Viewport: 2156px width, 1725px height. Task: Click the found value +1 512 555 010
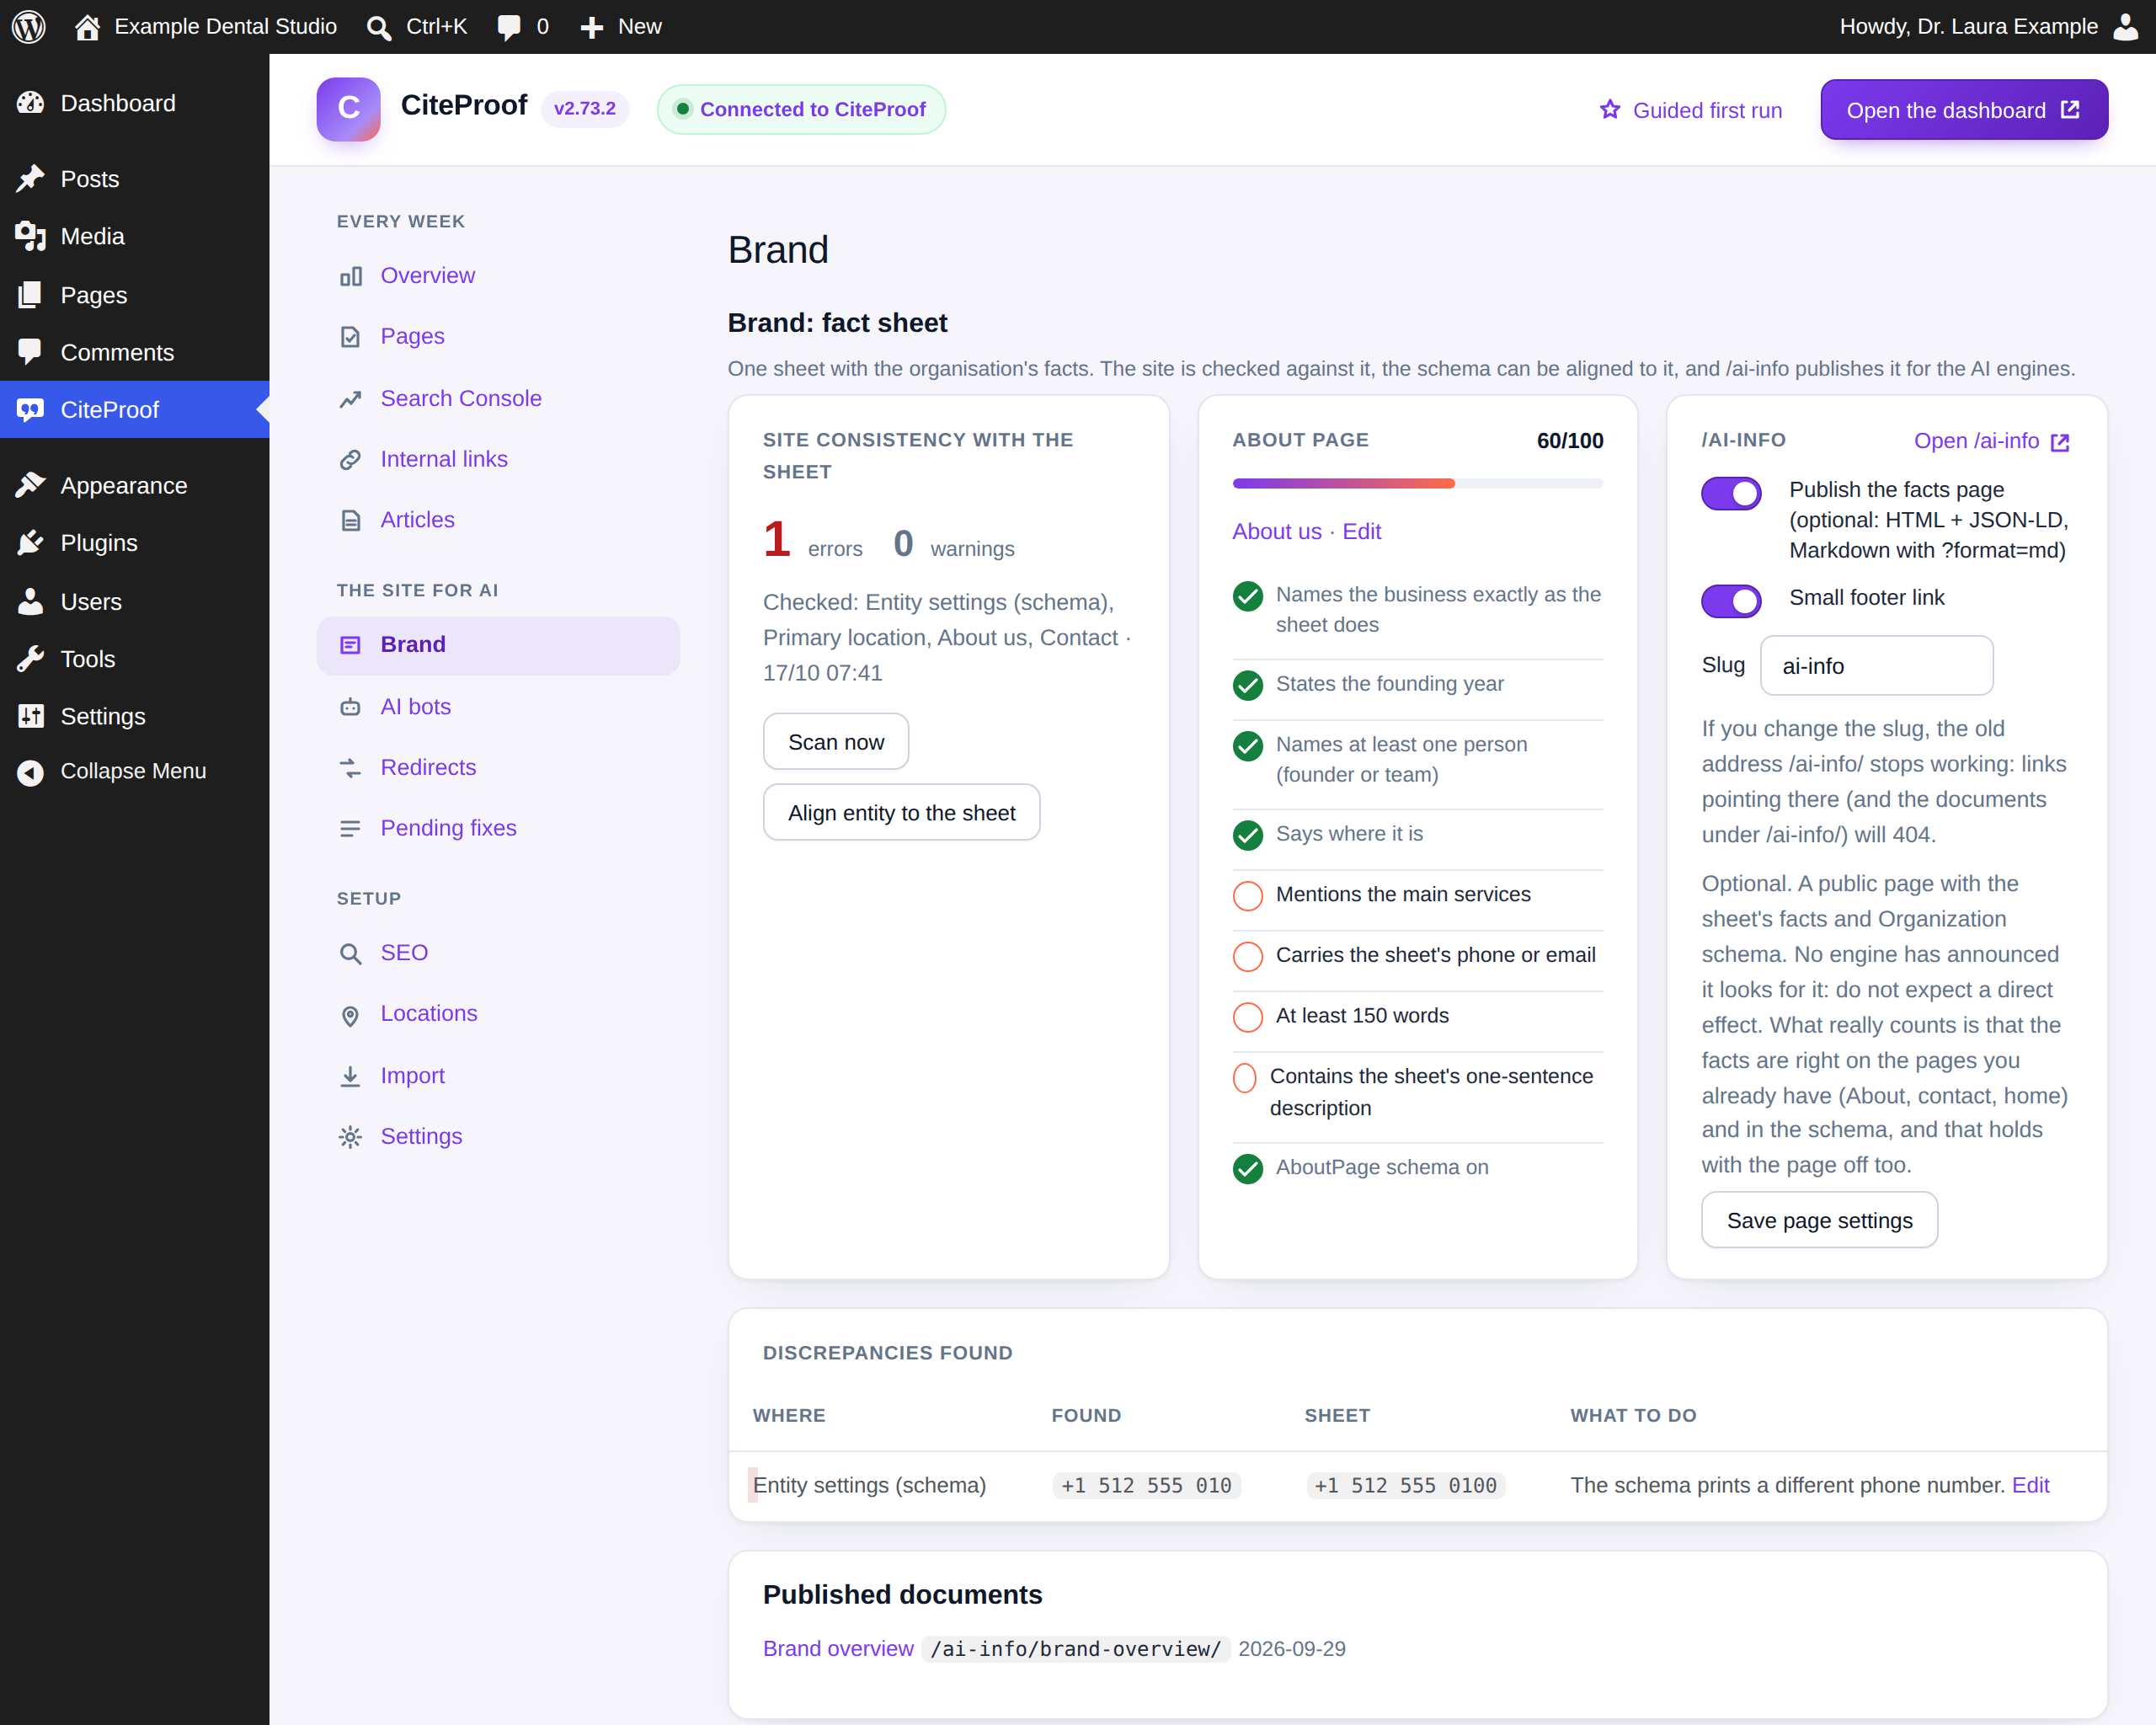[x=1146, y=1485]
